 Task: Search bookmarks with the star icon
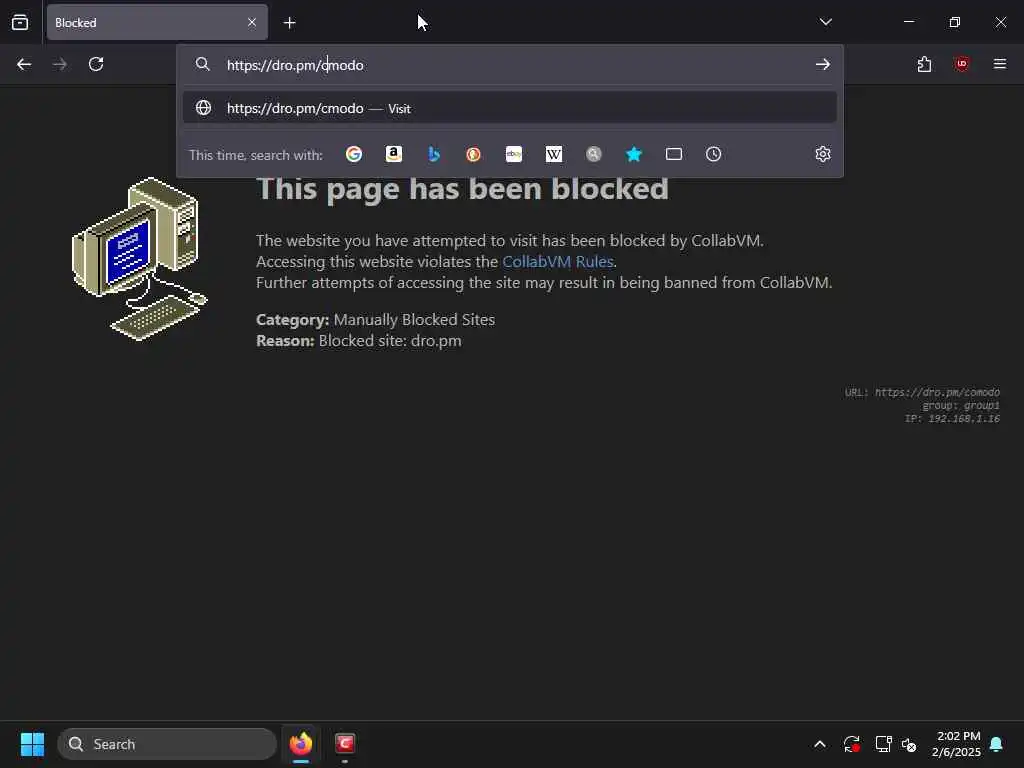click(x=634, y=154)
